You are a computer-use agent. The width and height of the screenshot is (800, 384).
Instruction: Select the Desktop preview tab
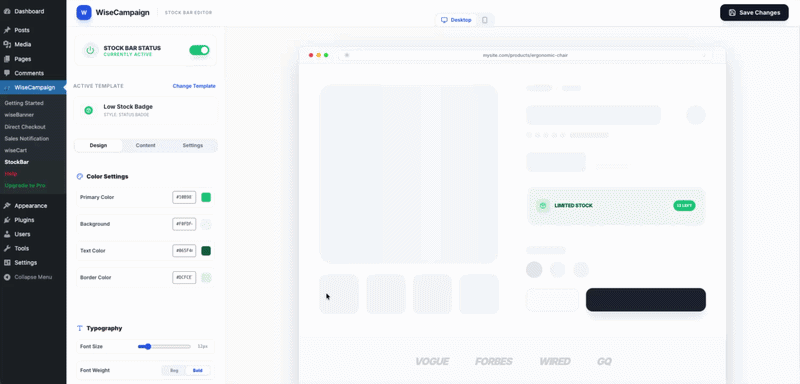click(456, 20)
